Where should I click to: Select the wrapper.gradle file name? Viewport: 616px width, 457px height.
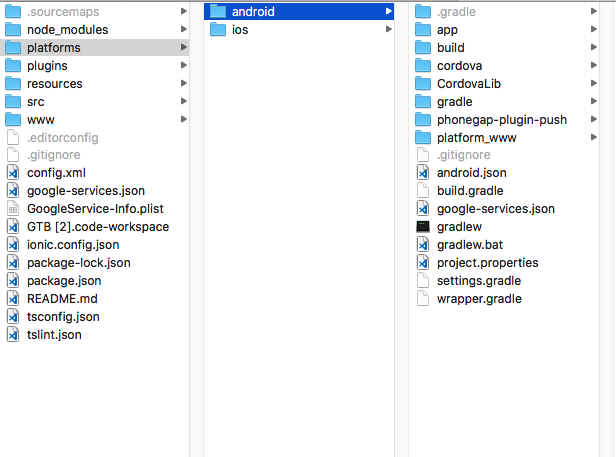(479, 299)
